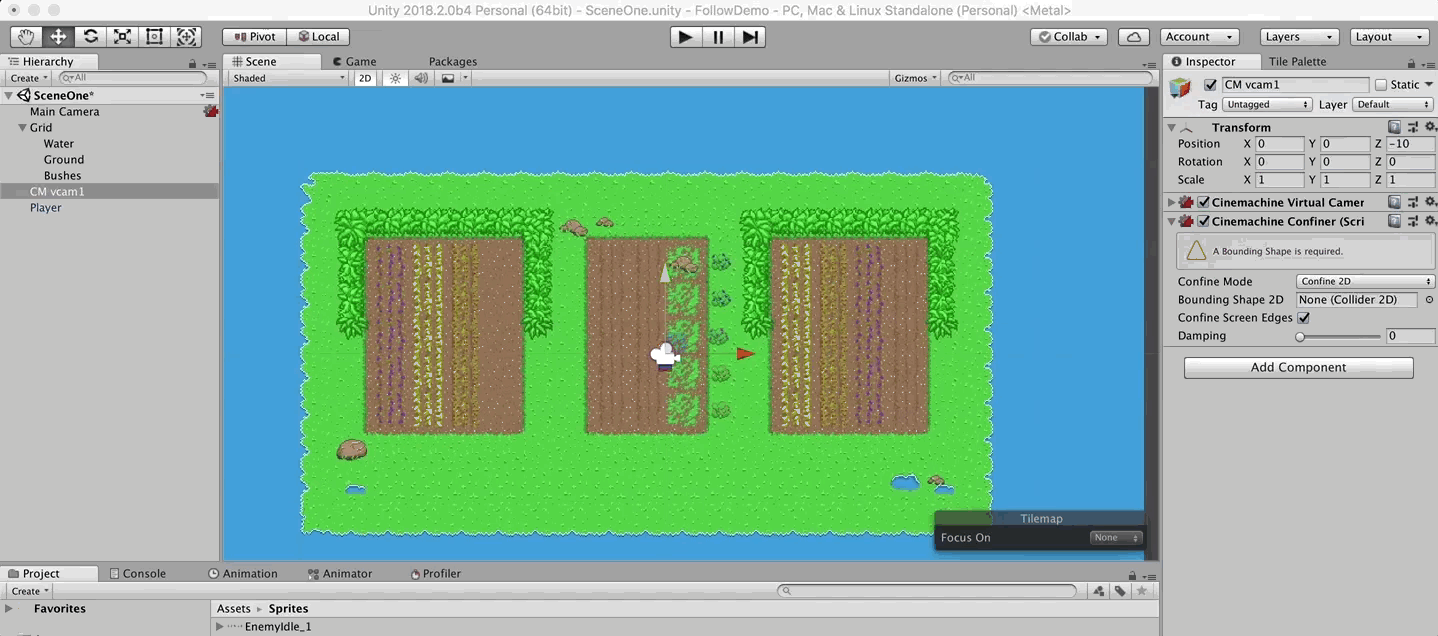Disable the Cinemachine Confiner component checkbox

(x=1204, y=221)
